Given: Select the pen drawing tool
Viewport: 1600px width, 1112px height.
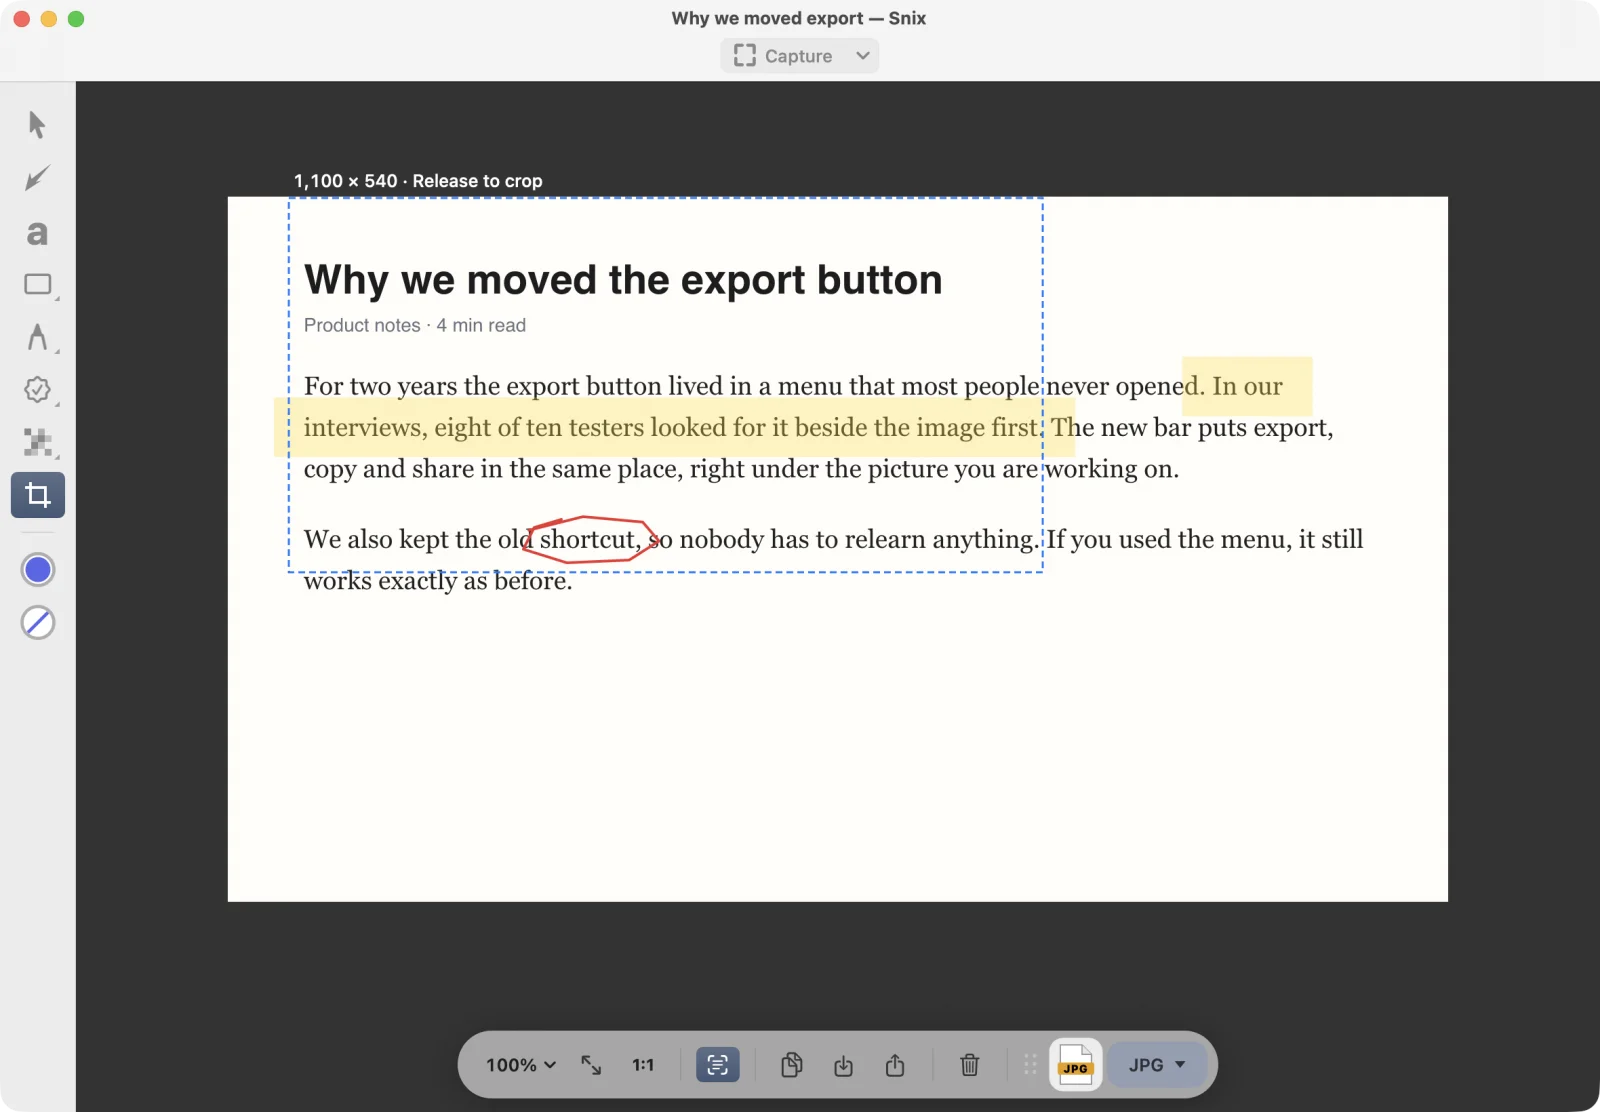Looking at the screenshot, I should [38, 337].
